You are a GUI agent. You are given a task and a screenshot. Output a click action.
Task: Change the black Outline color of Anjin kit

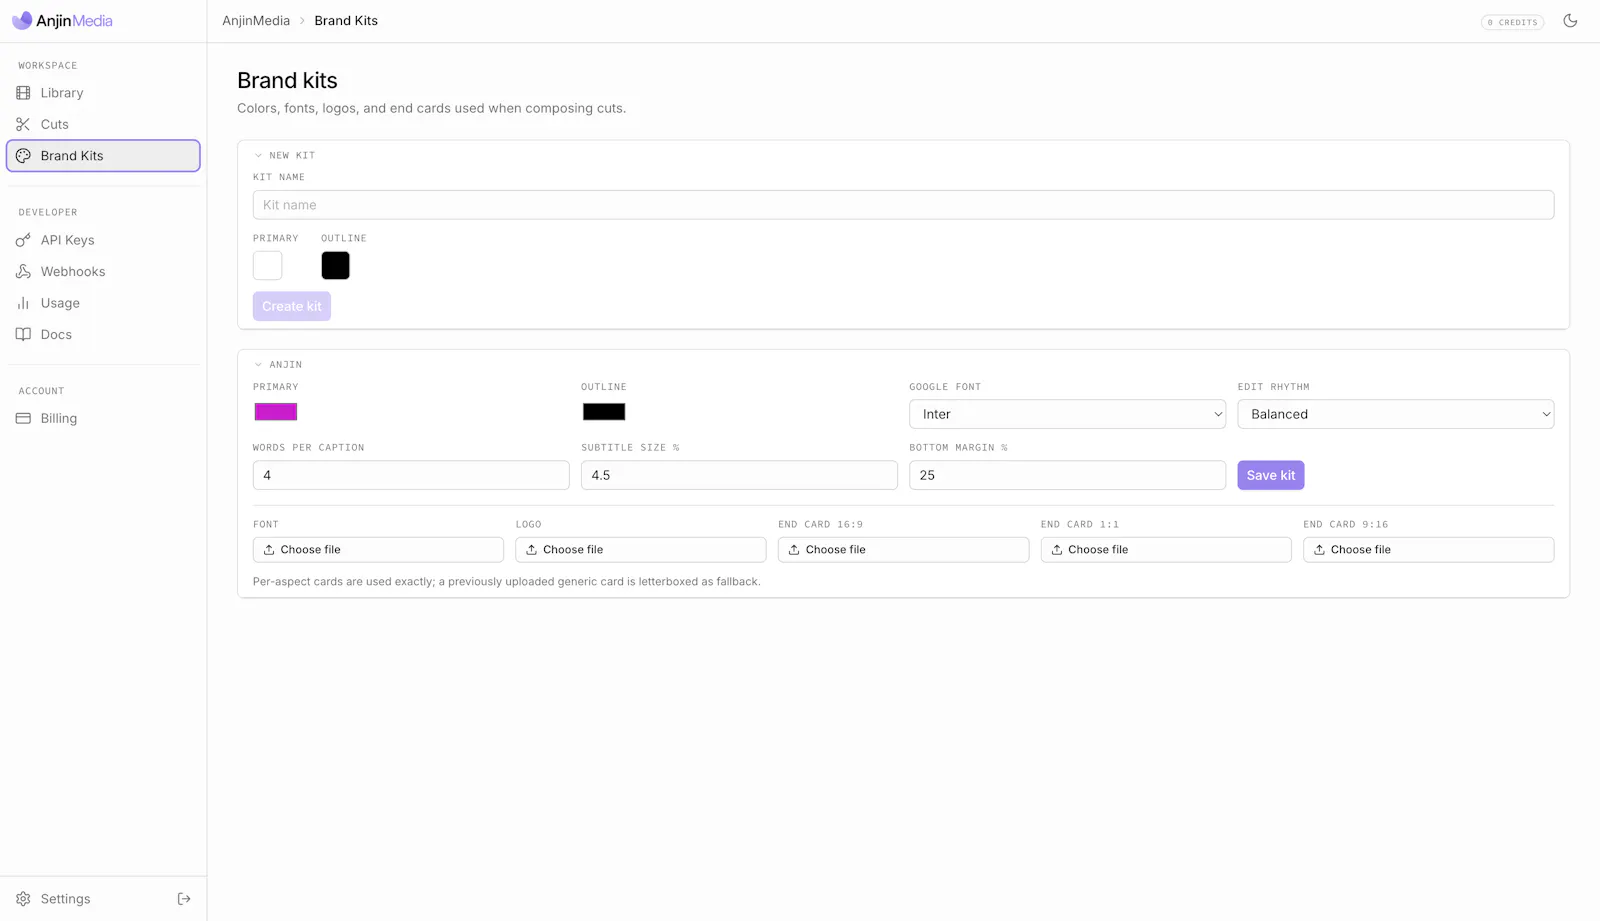pos(604,412)
